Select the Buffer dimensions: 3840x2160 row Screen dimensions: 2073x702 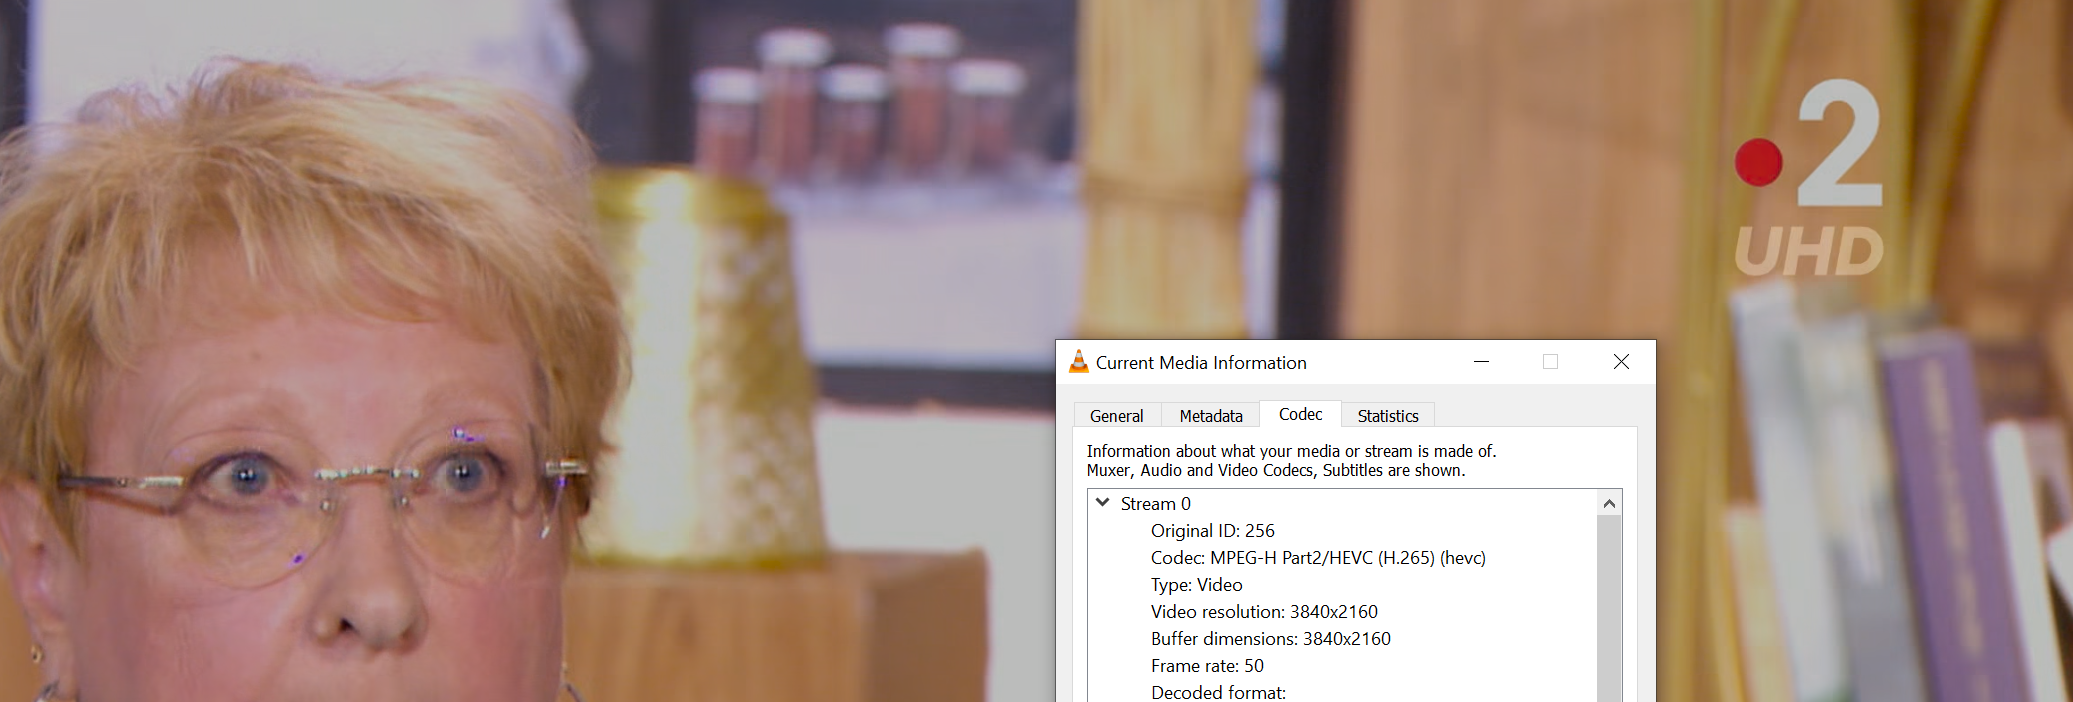[1270, 639]
